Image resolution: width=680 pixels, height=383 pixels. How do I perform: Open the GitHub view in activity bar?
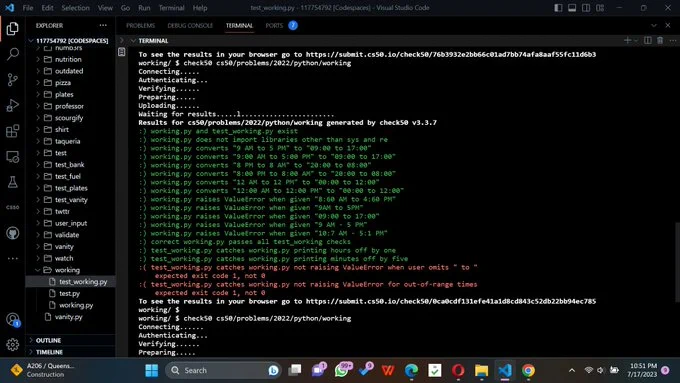click(x=13, y=233)
